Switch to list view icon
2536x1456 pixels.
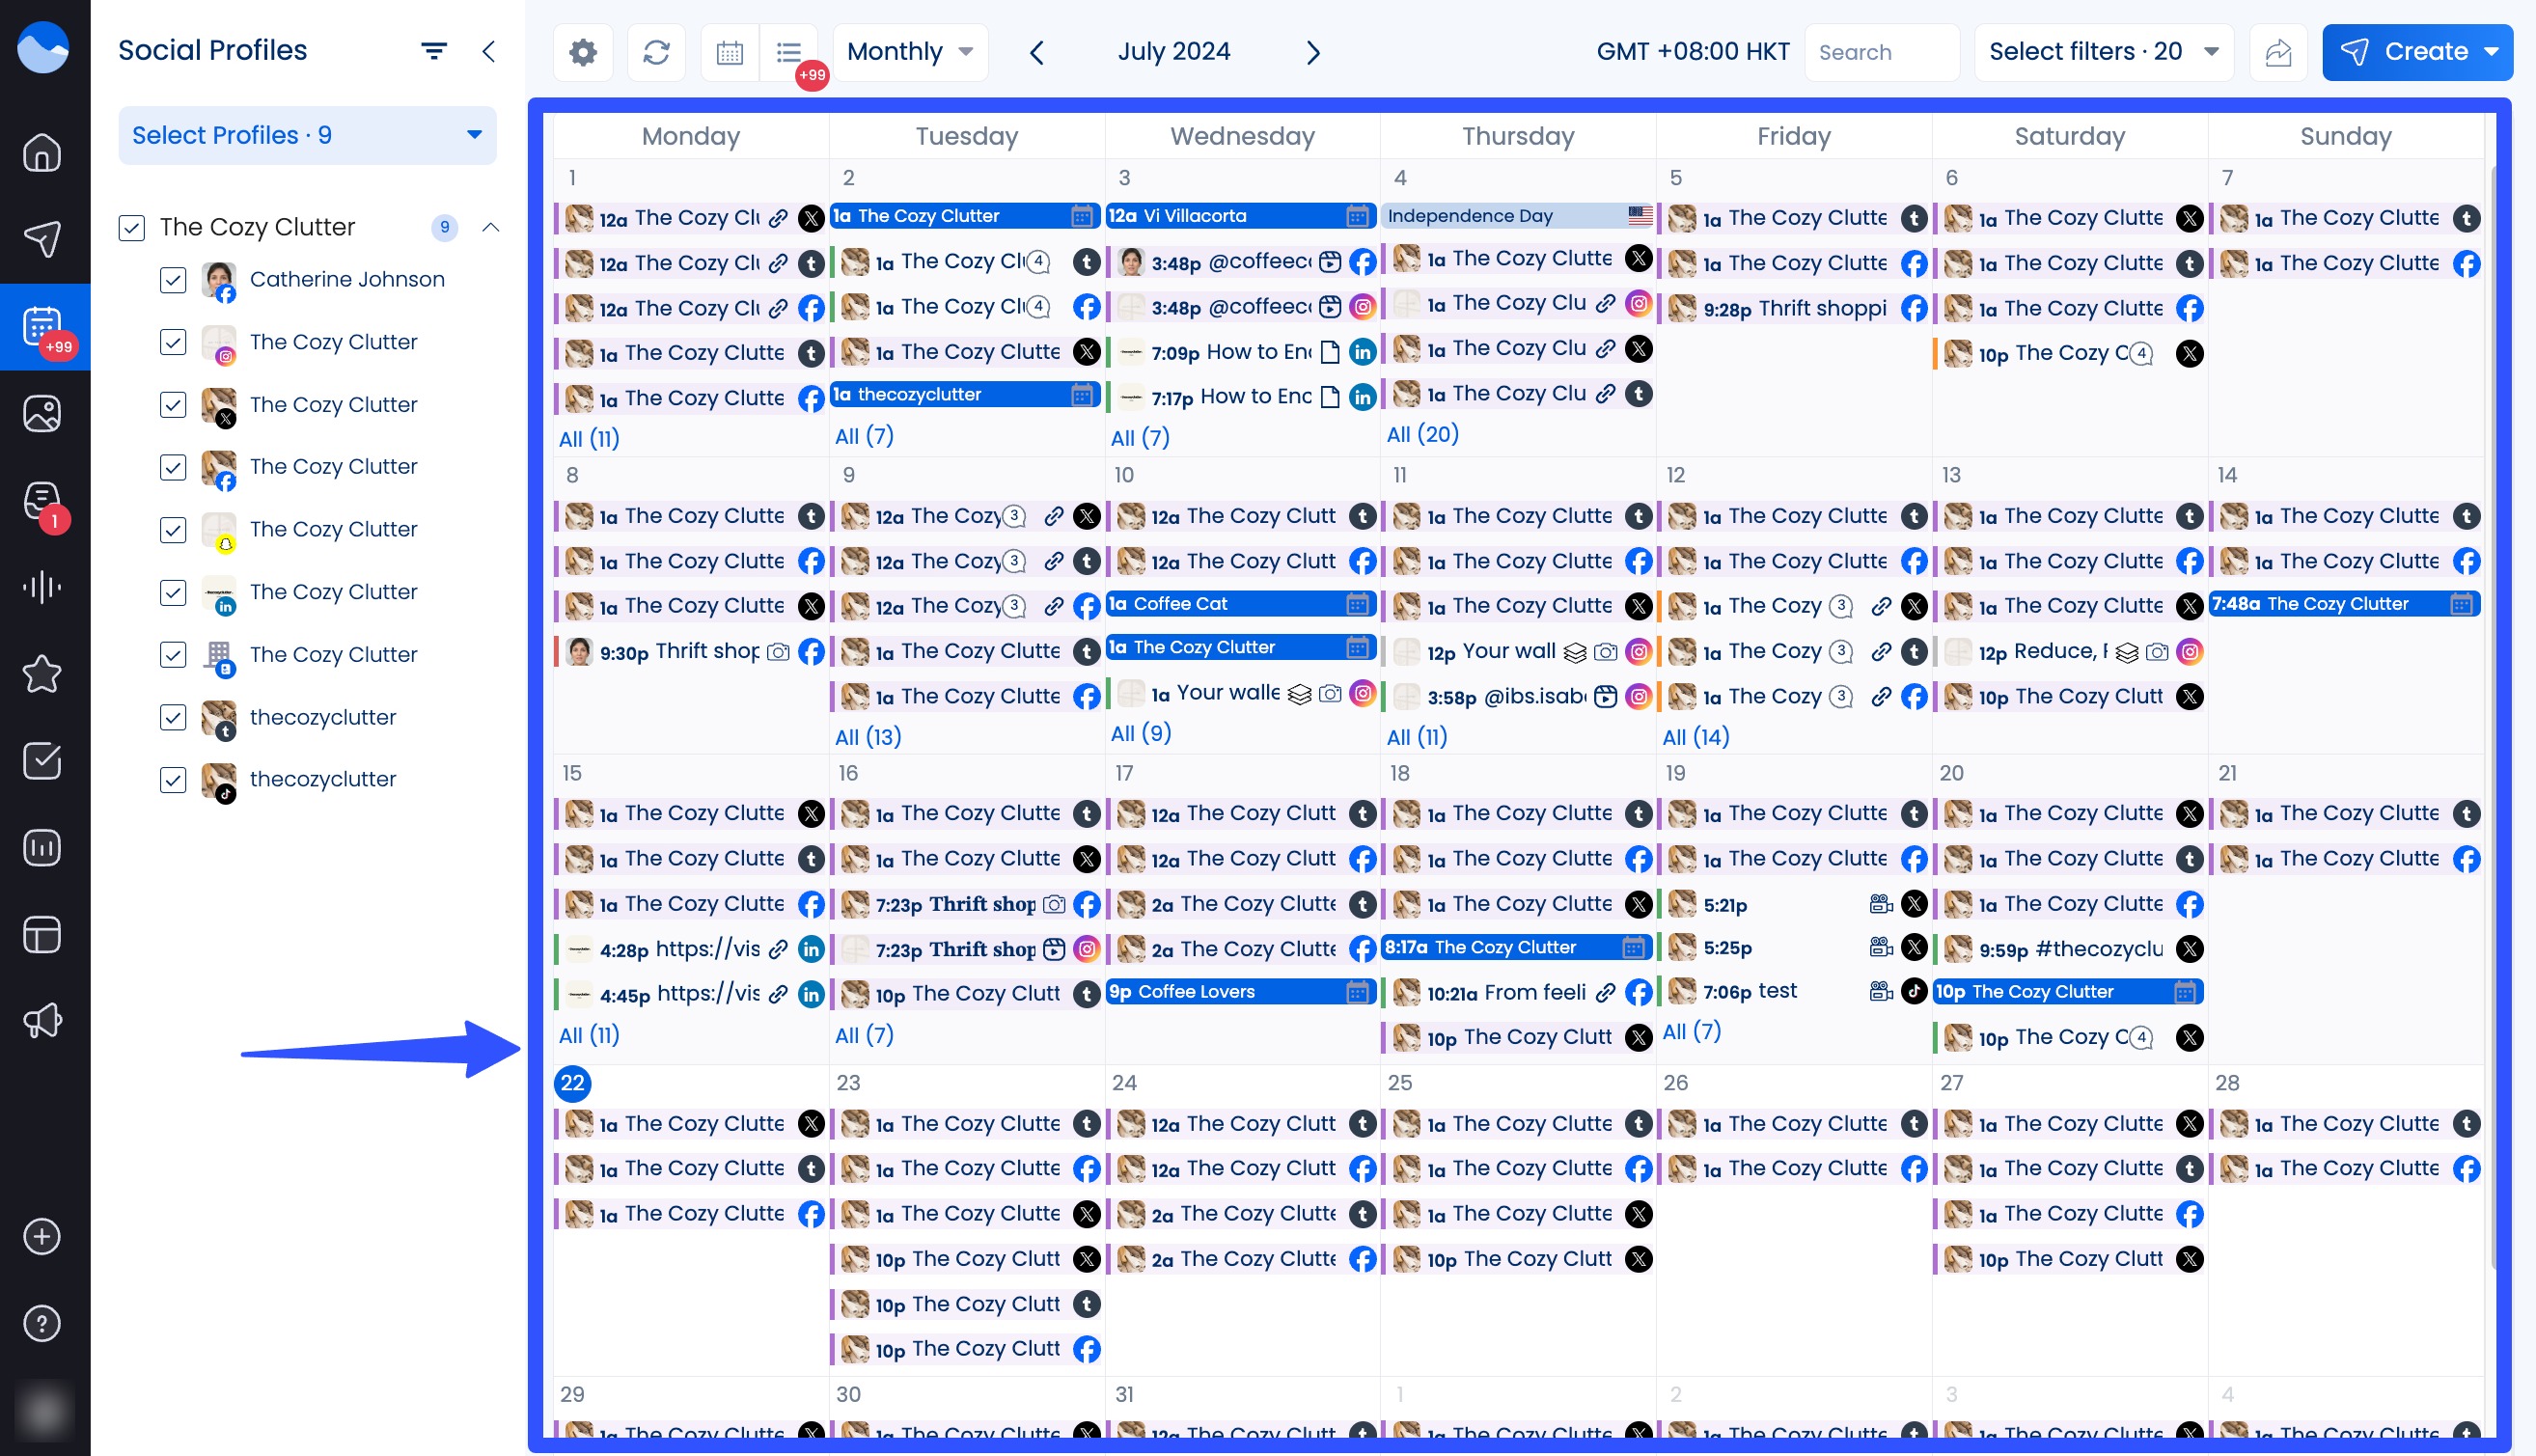789,52
